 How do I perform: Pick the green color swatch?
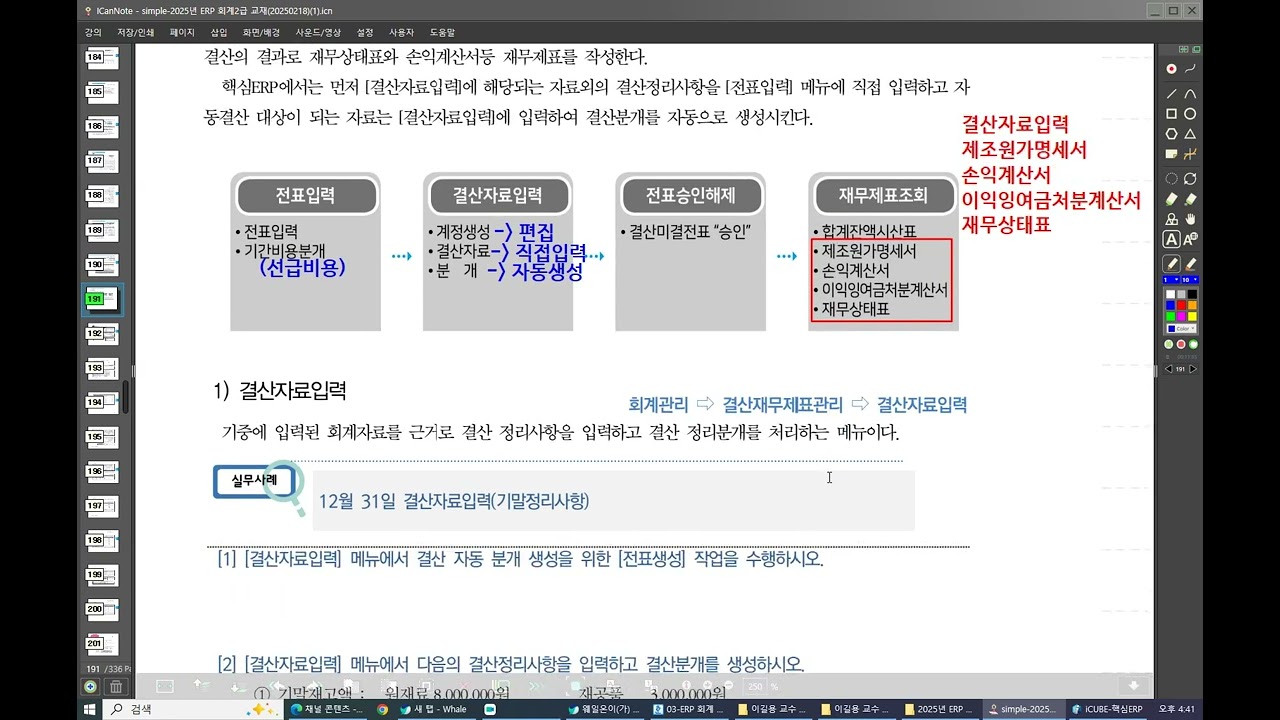pos(1170,316)
